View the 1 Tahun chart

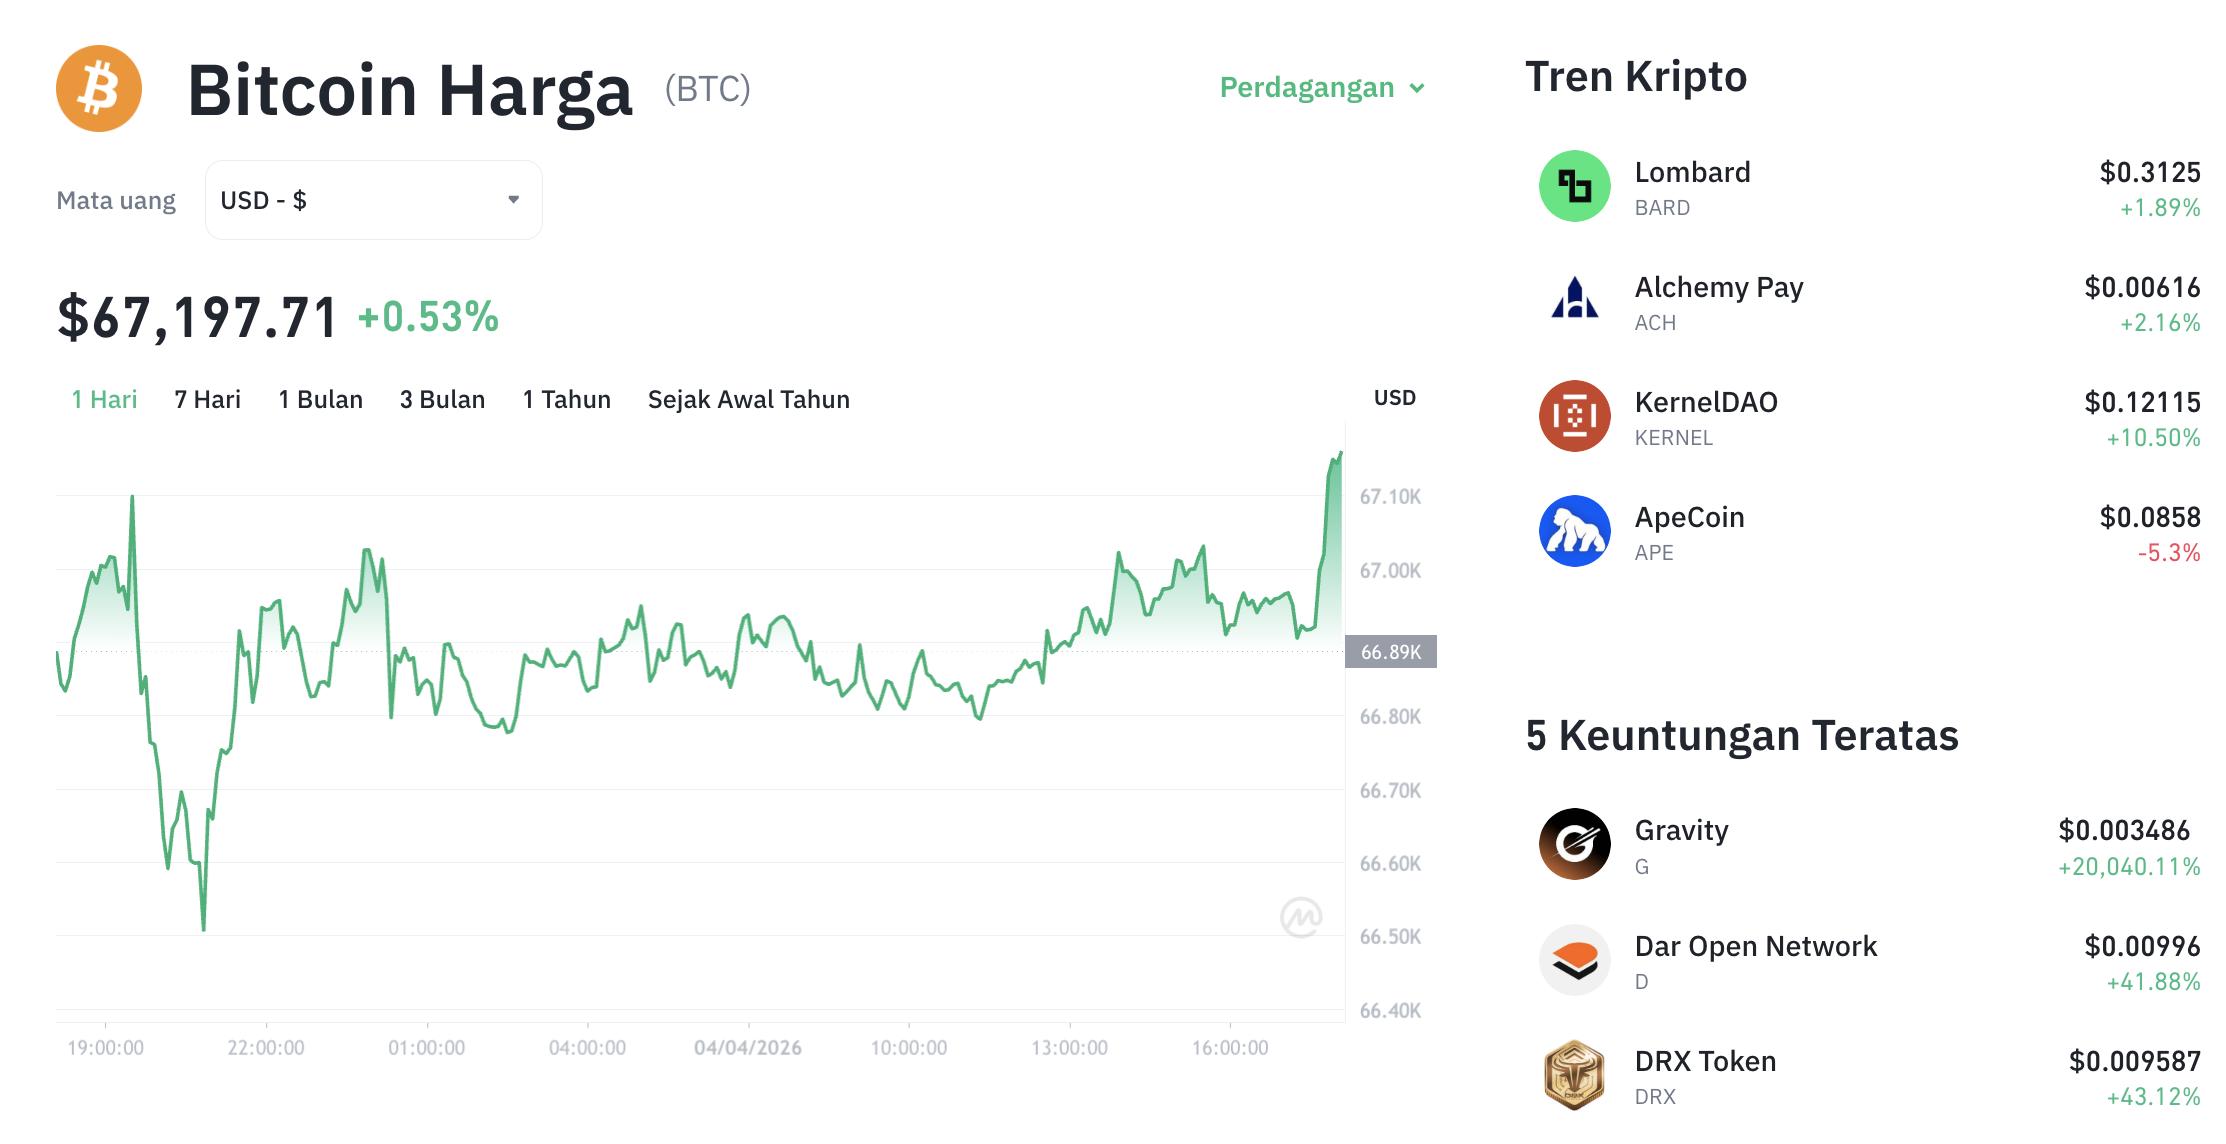[x=566, y=399]
